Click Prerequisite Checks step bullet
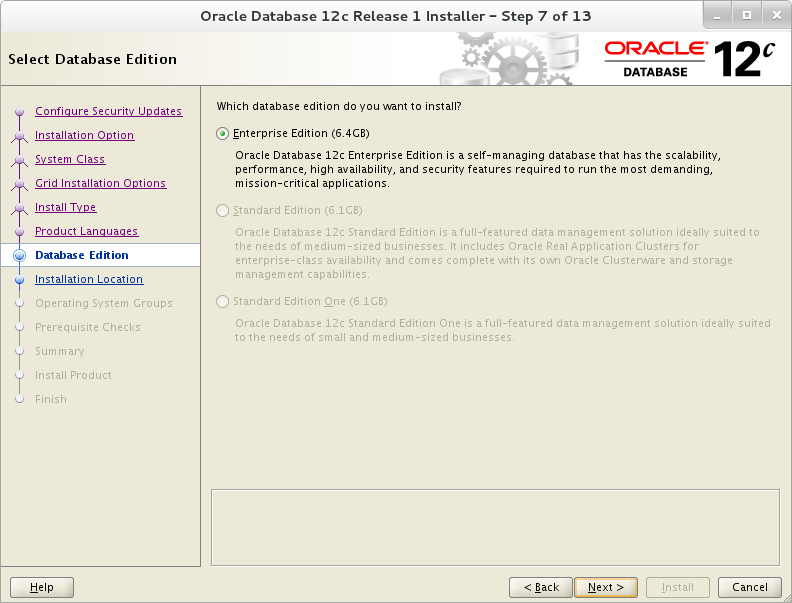 tap(20, 327)
